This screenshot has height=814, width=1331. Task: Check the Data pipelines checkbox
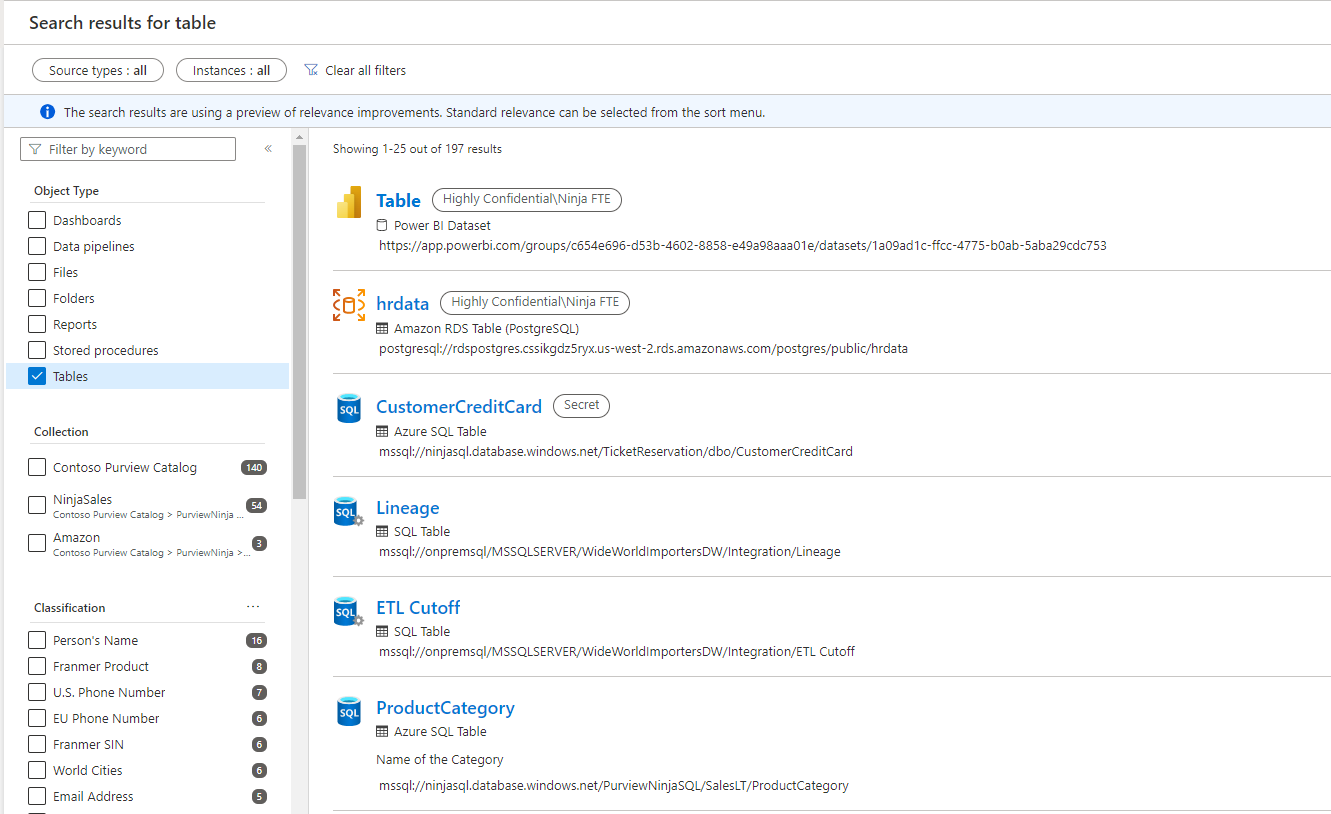[x=37, y=246]
